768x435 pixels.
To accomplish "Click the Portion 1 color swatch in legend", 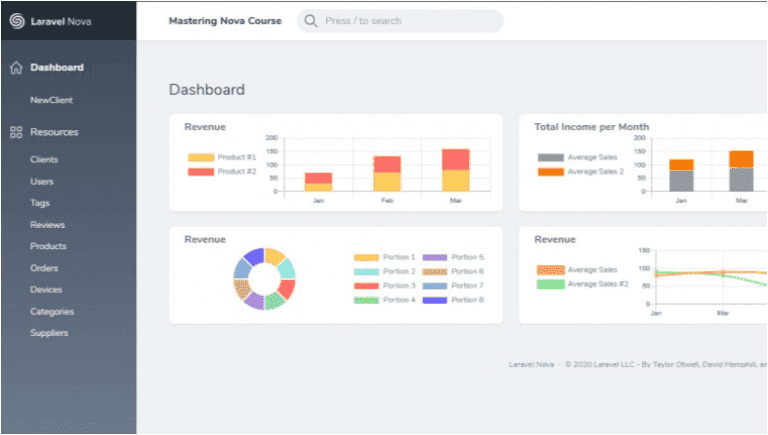I will point(367,258).
